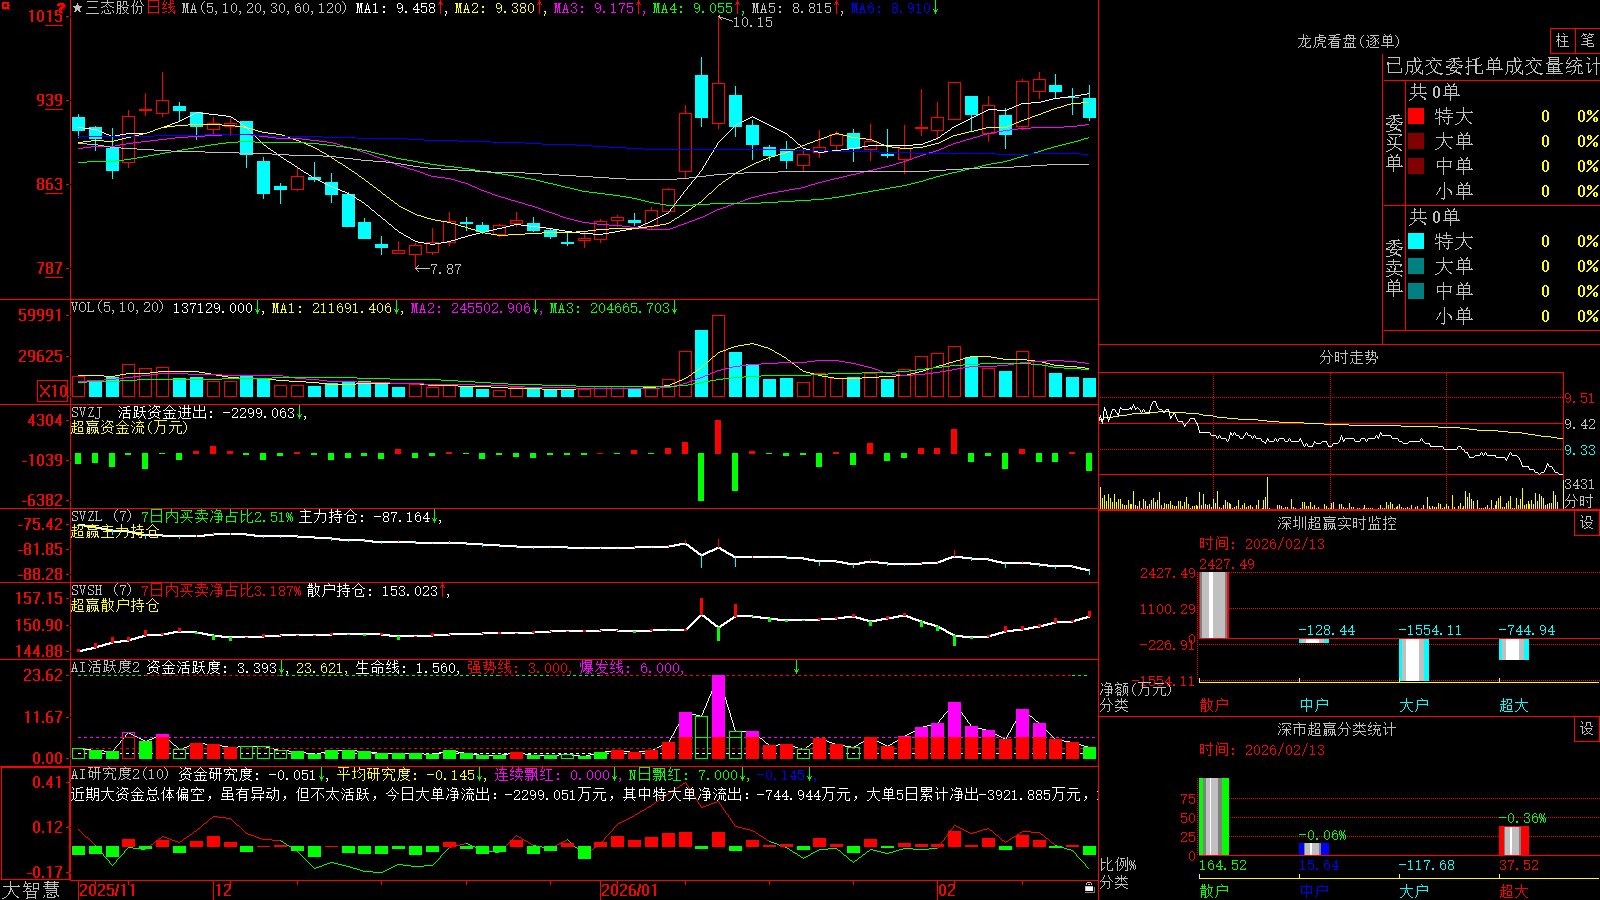Click the white star icon before 三态股份
The width and height of the screenshot is (1600, 900).
[x=78, y=8]
